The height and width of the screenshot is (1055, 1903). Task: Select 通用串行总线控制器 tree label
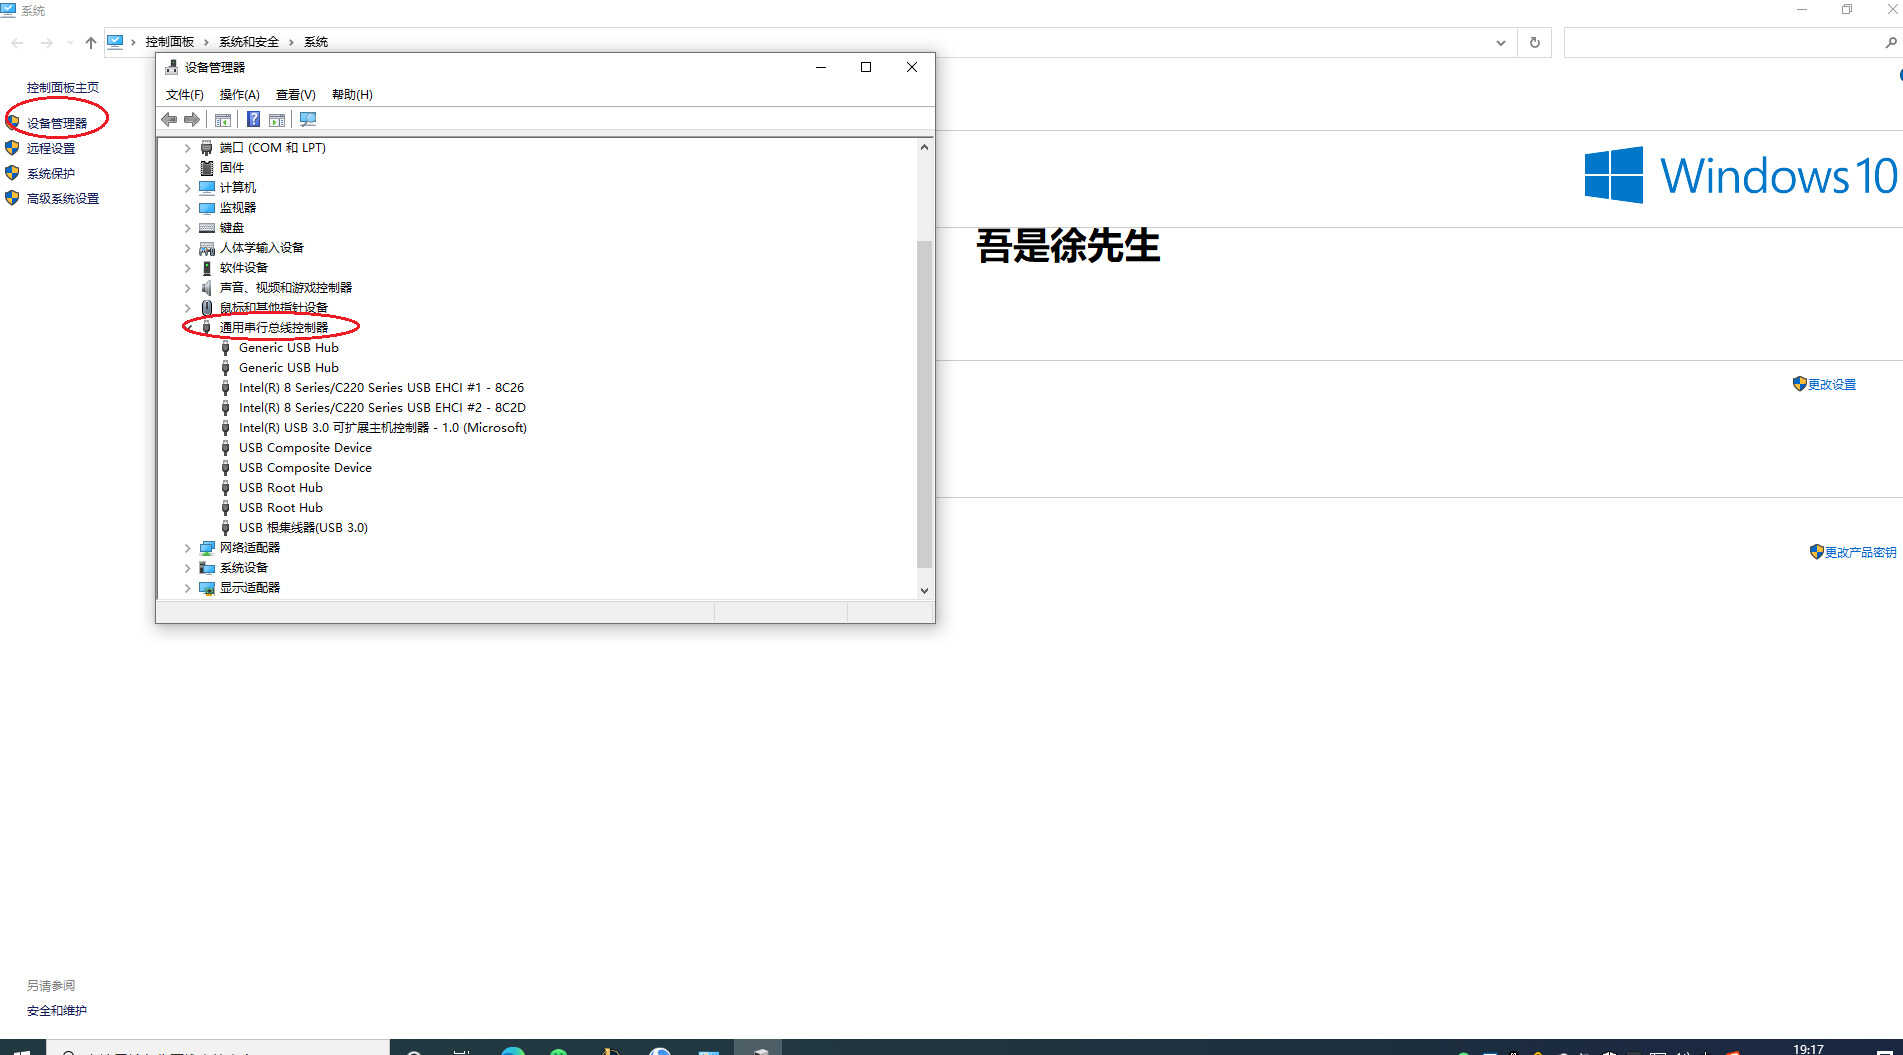pyautogui.click(x=273, y=328)
